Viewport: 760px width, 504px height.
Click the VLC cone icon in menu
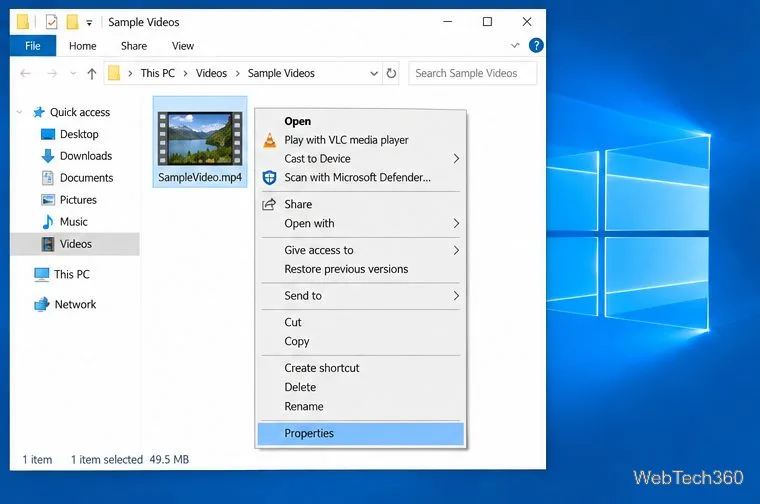pyautogui.click(x=270, y=140)
